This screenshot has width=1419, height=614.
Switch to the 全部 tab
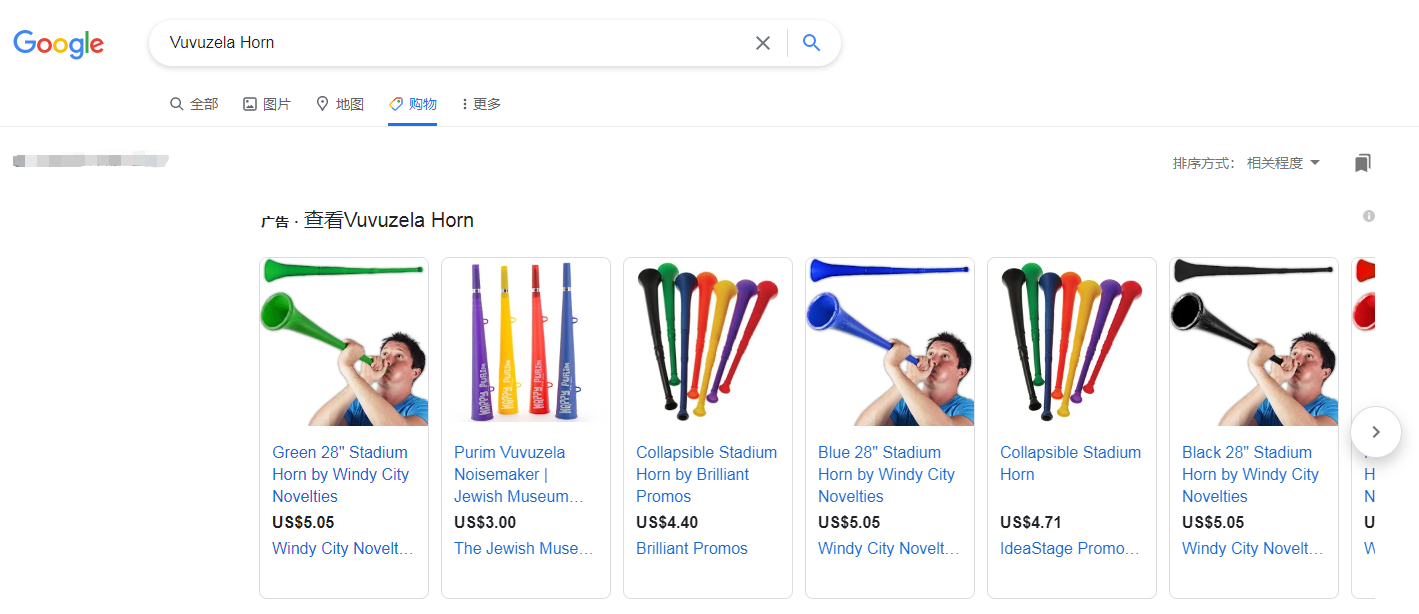click(194, 104)
